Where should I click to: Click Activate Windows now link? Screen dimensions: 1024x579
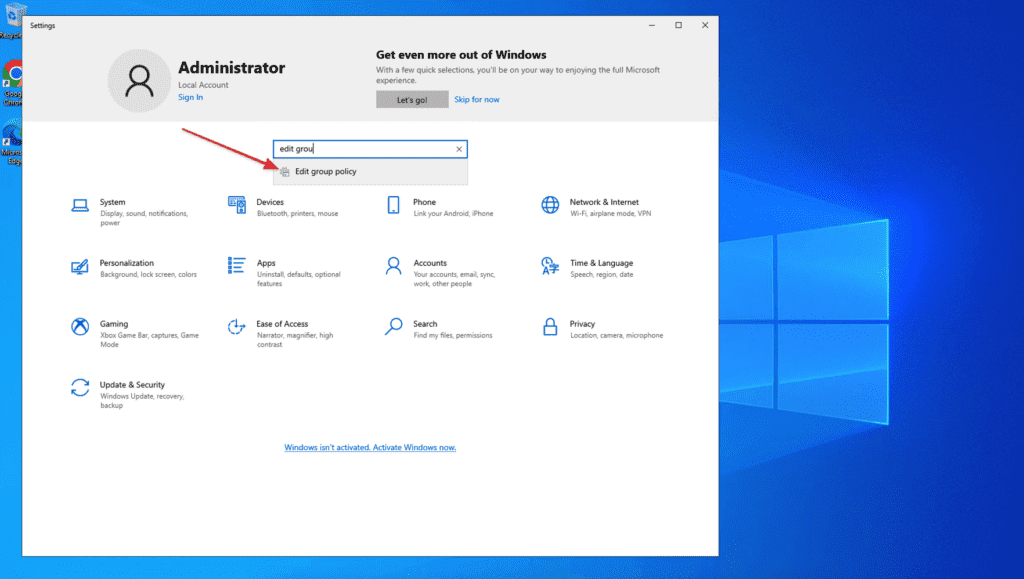tap(370, 448)
